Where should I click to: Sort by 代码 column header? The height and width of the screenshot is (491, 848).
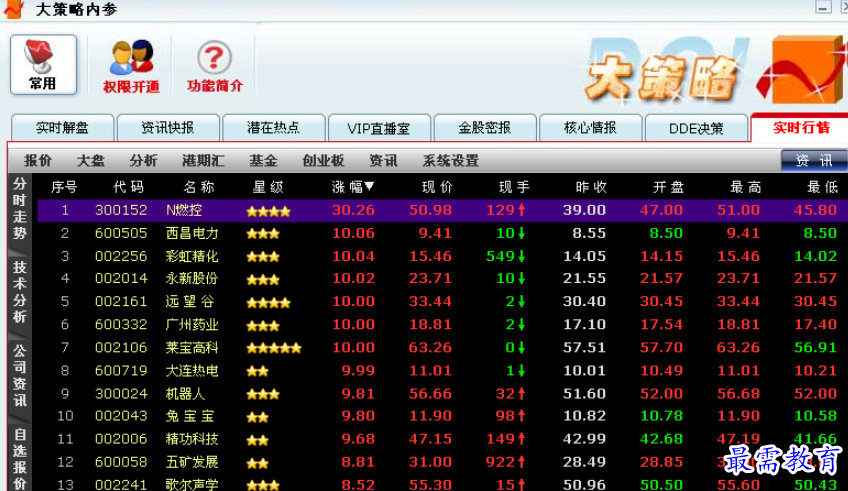coord(128,187)
